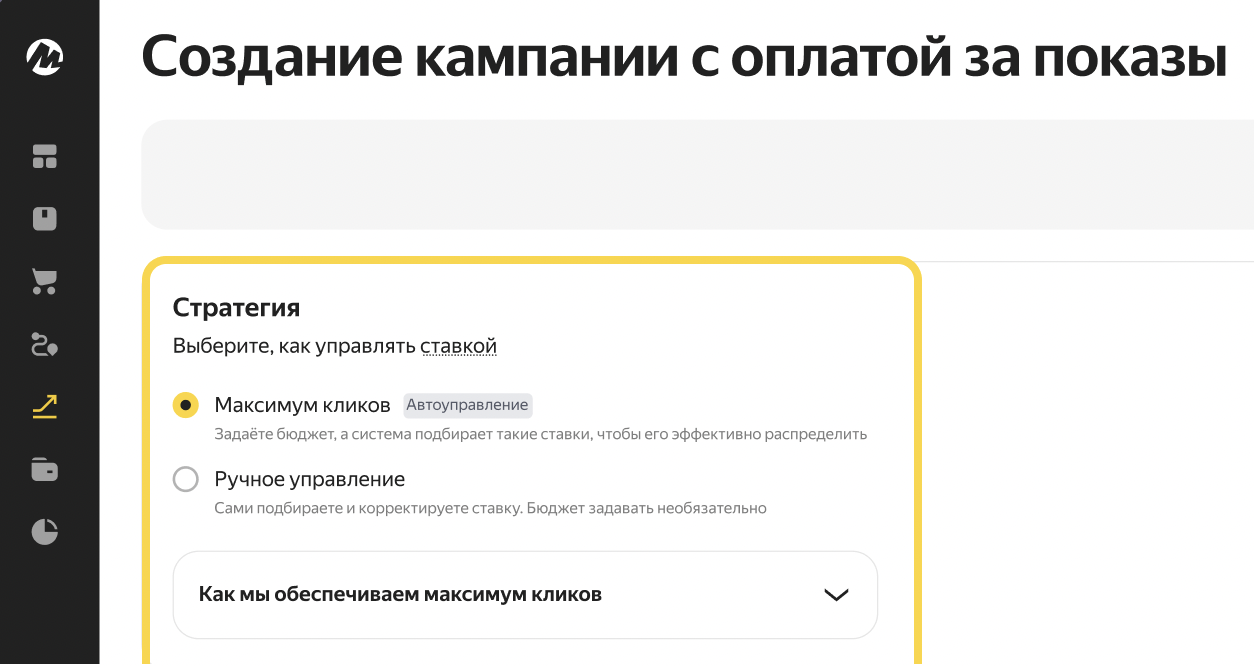The image size is (1254, 666).
Task: Open the dashboard summary sidebar icon
Action: (x=45, y=156)
